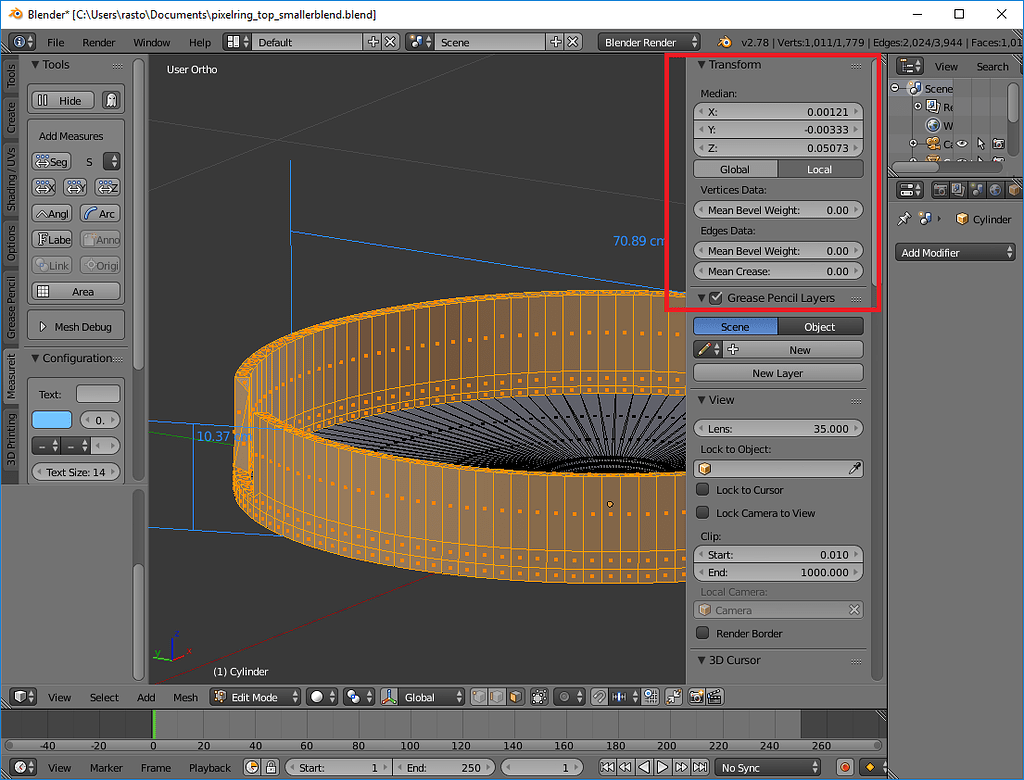Play the animation in reverse
1024x780 pixels.
[x=643, y=767]
